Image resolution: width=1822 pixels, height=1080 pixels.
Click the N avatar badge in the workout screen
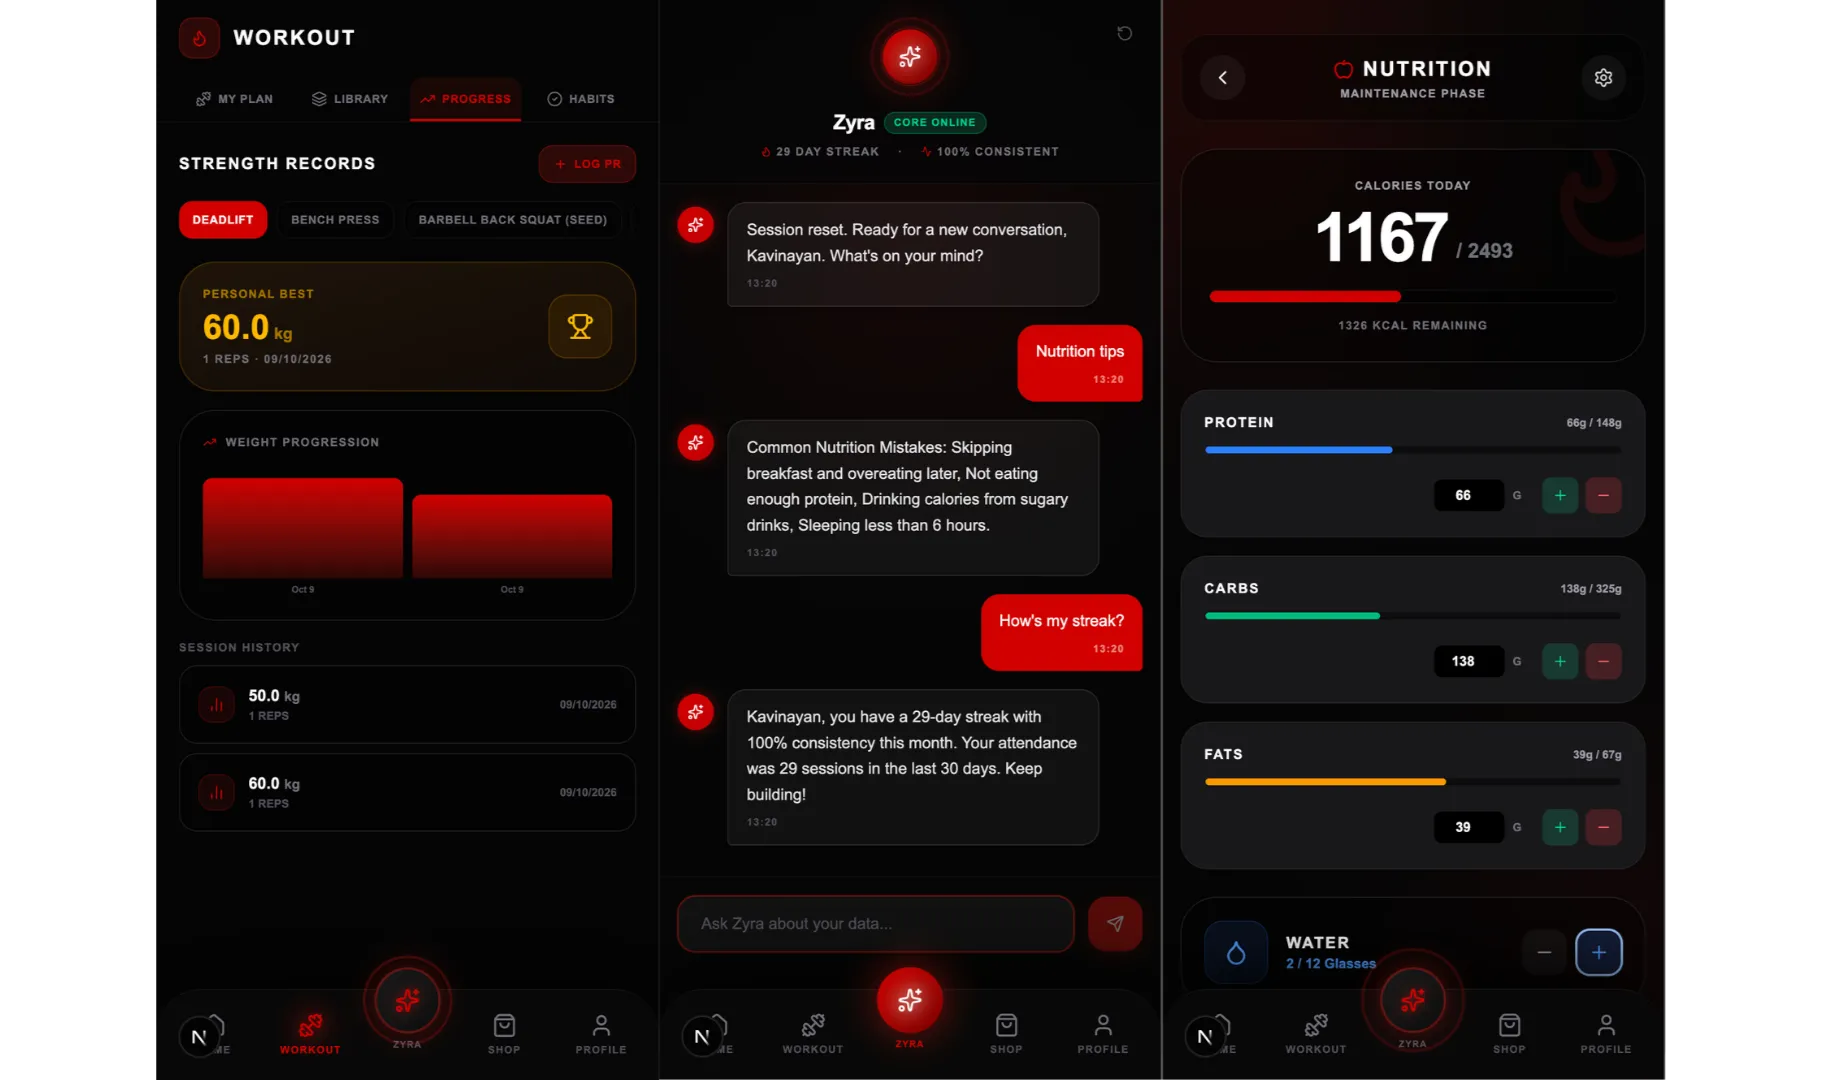(199, 1037)
